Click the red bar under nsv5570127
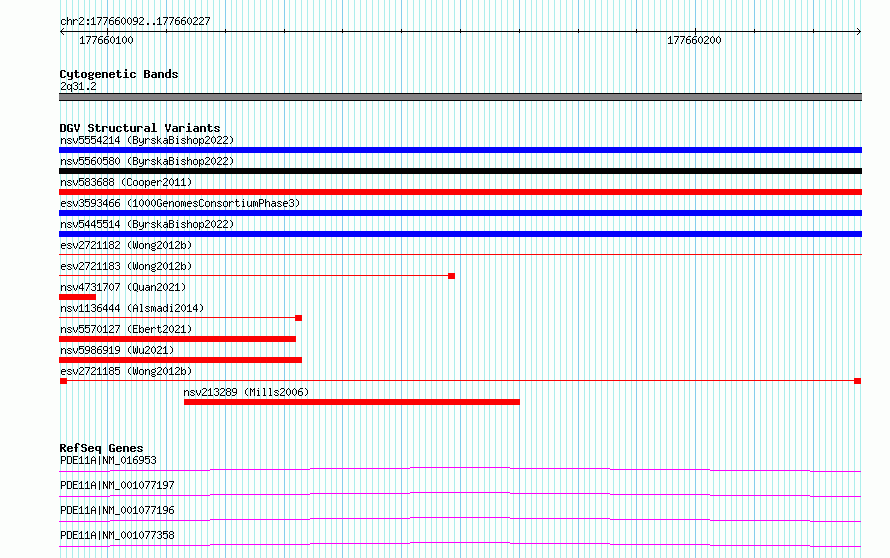The image size is (890, 558). click(x=178, y=339)
